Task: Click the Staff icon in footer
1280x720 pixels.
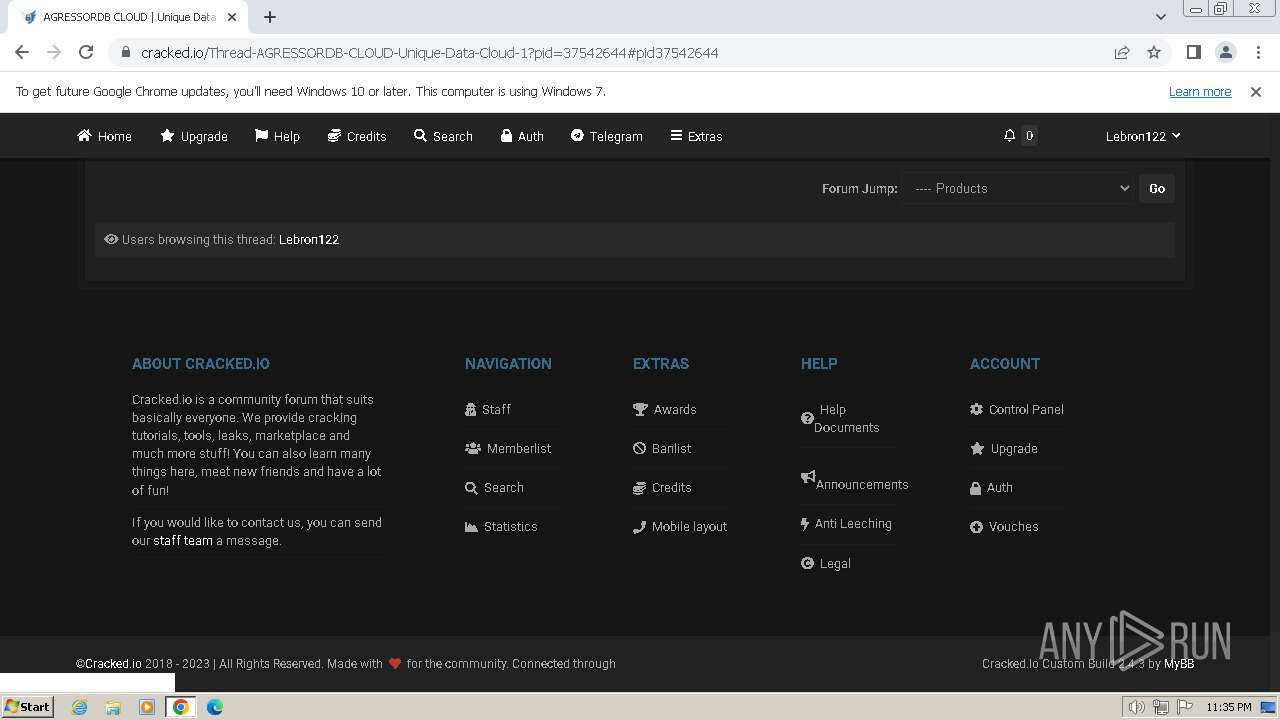Action: click(471, 409)
